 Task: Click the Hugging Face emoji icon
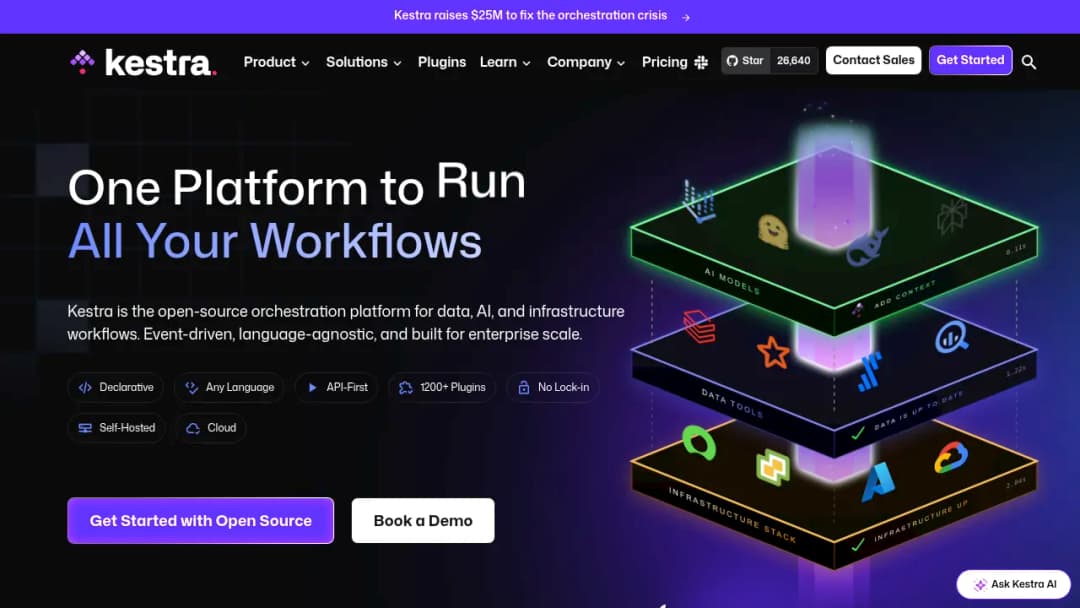[x=773, y=231]
